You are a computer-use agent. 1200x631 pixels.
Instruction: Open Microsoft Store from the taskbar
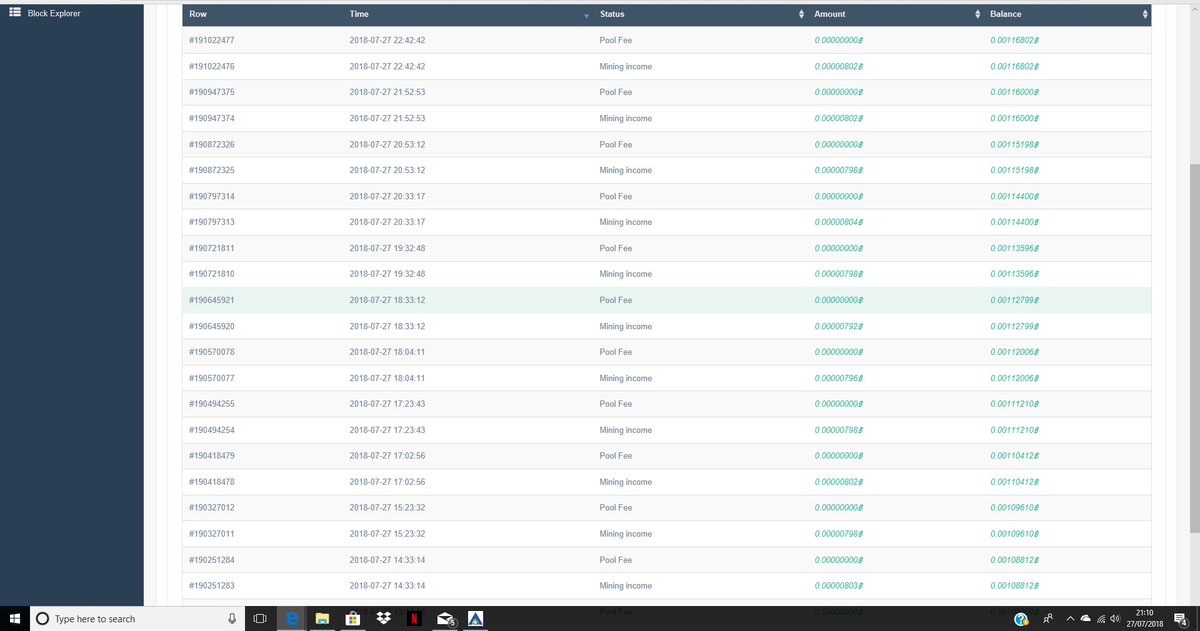point(353,619)
